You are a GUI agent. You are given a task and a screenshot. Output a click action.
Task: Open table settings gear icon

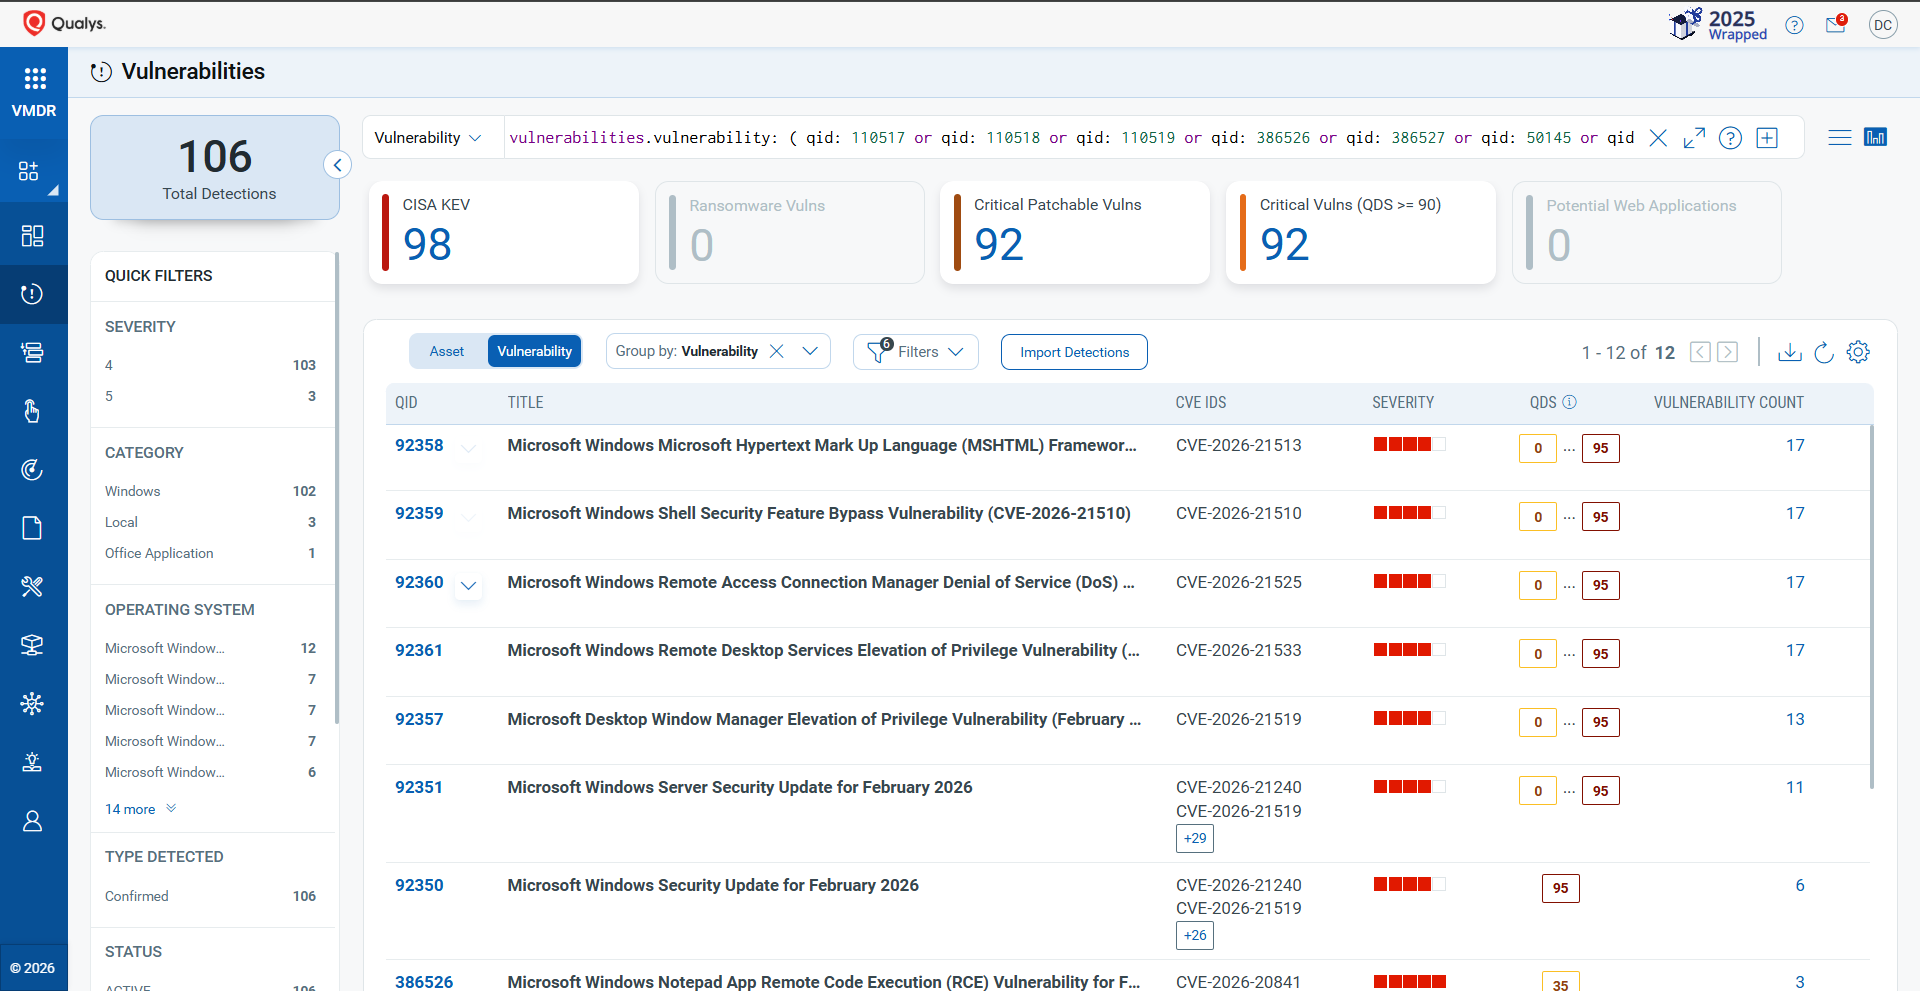(x=1858, y=352)
